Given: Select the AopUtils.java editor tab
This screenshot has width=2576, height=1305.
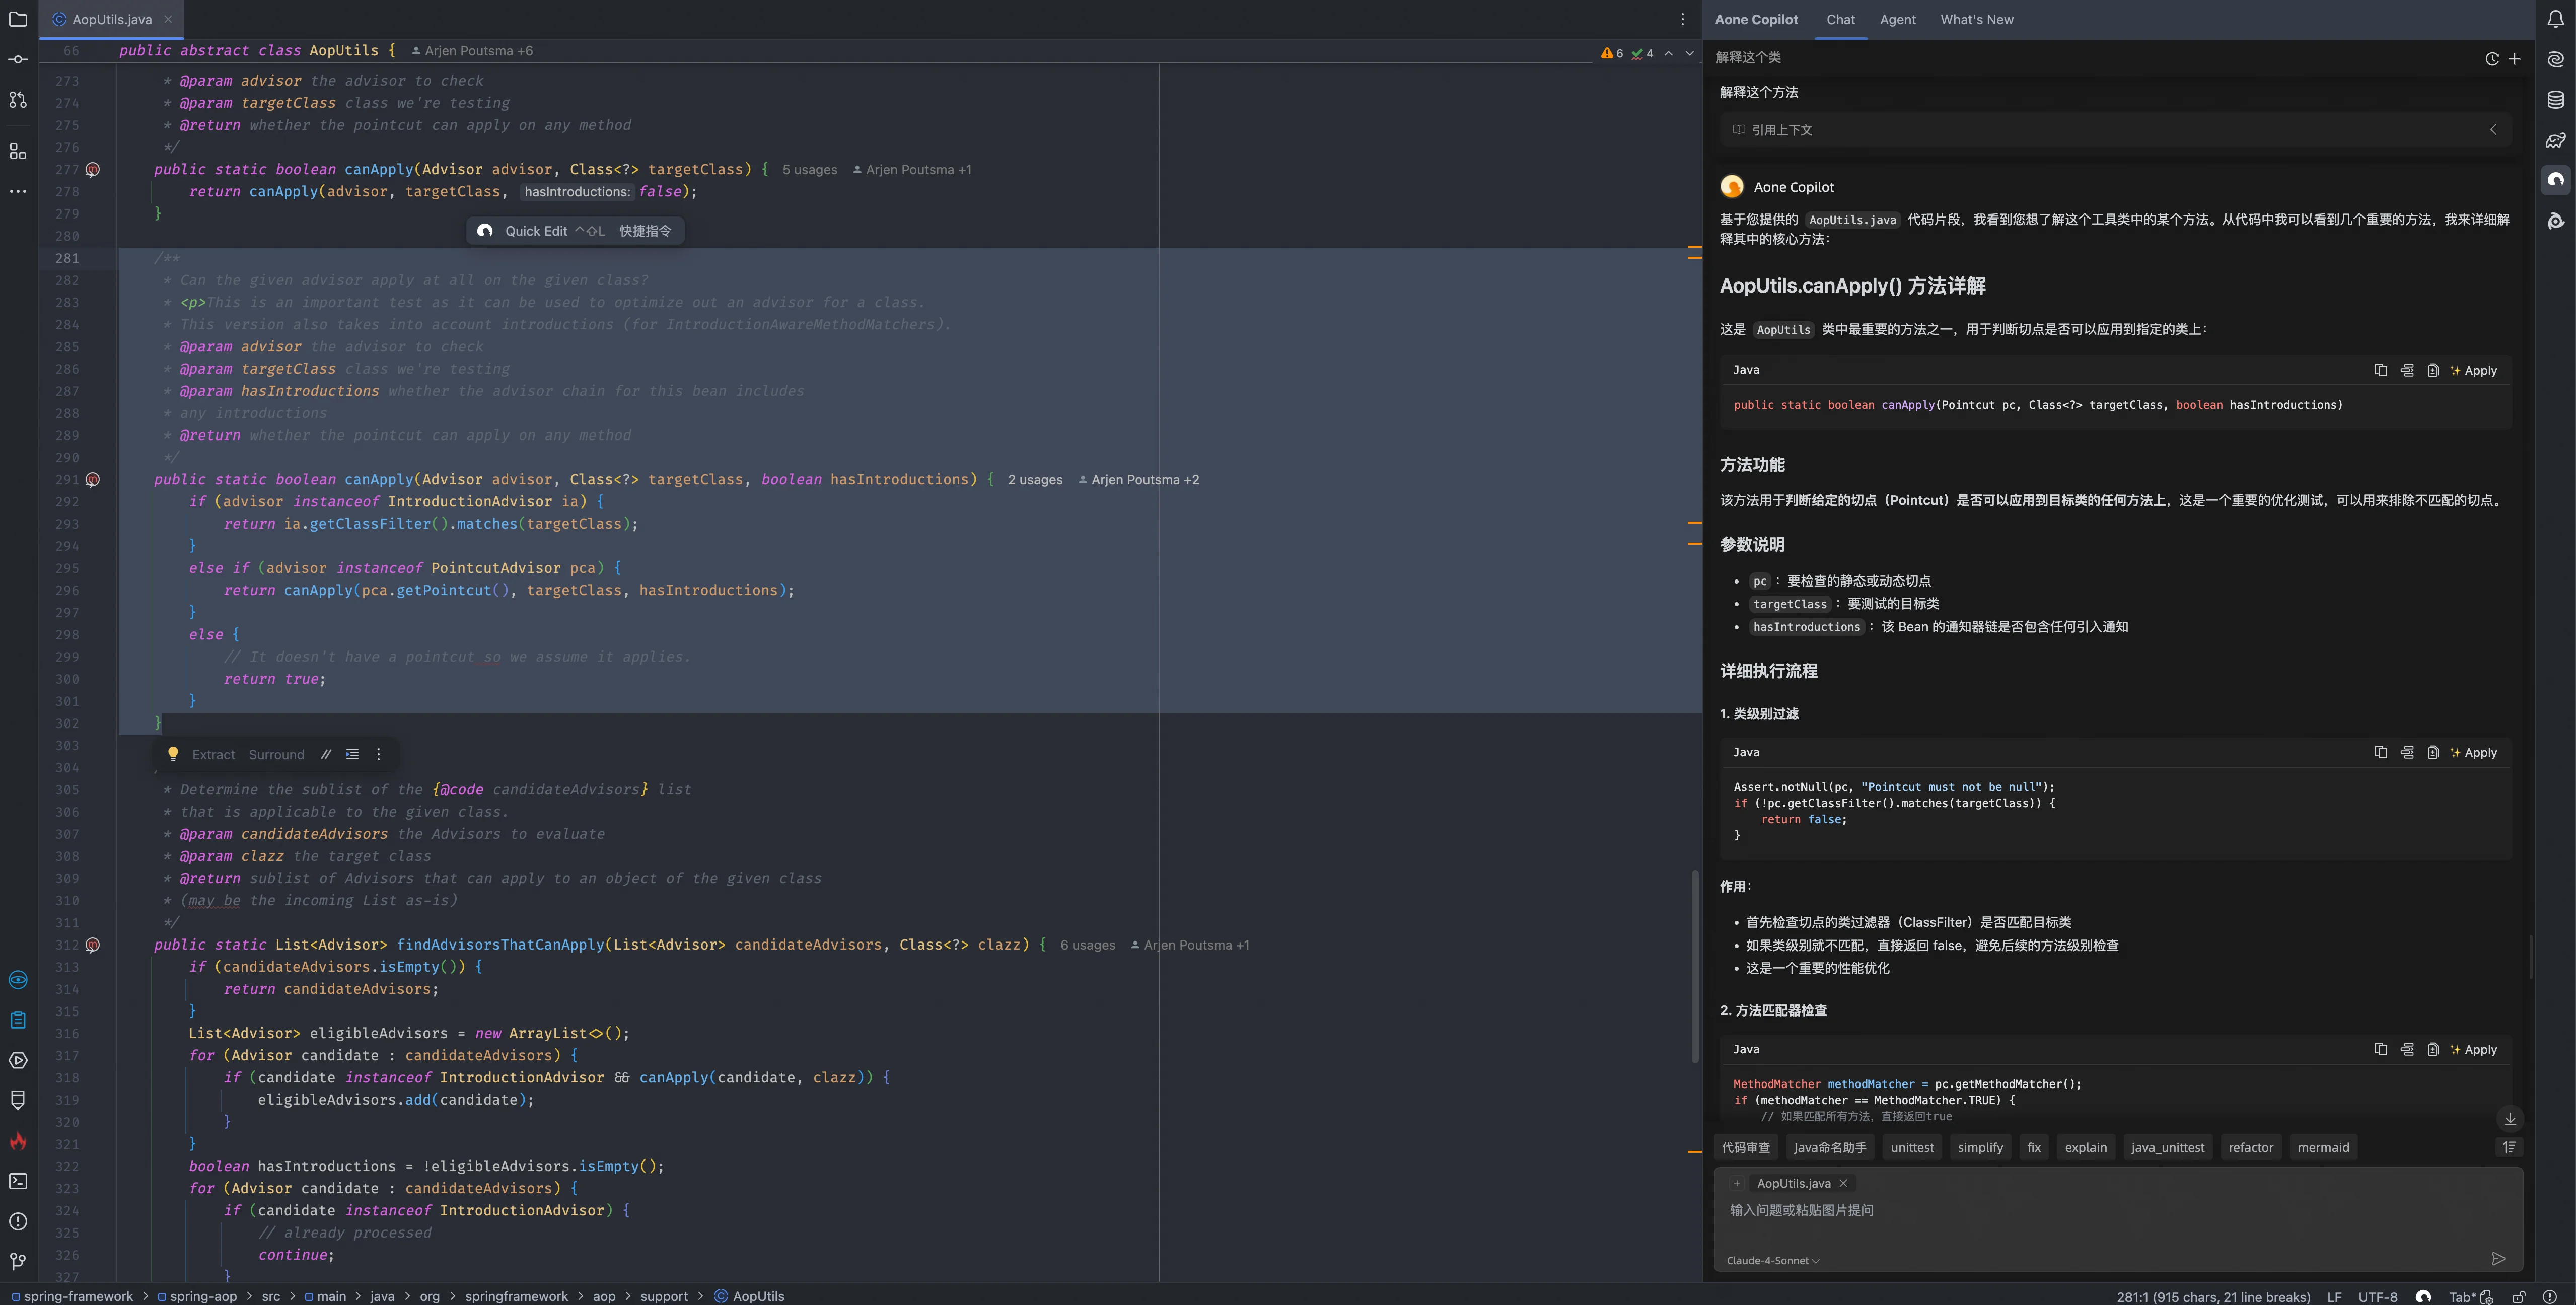Looking at the screenshot, I should tap(111, 19).
